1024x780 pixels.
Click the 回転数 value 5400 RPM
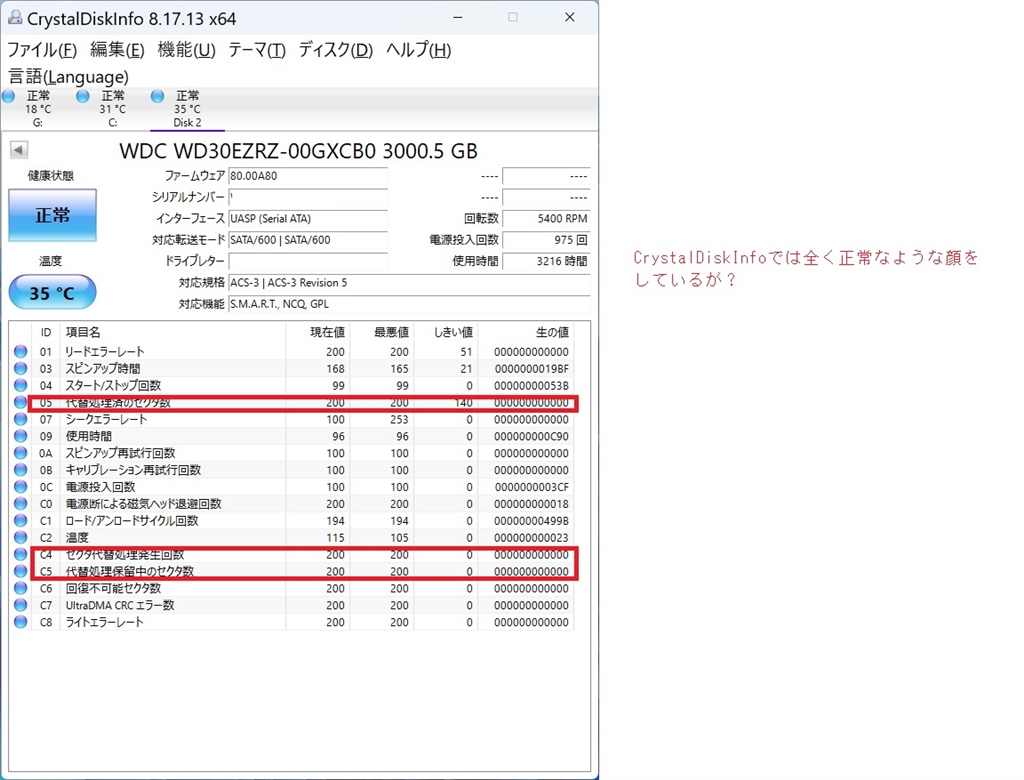click(546, 218)
